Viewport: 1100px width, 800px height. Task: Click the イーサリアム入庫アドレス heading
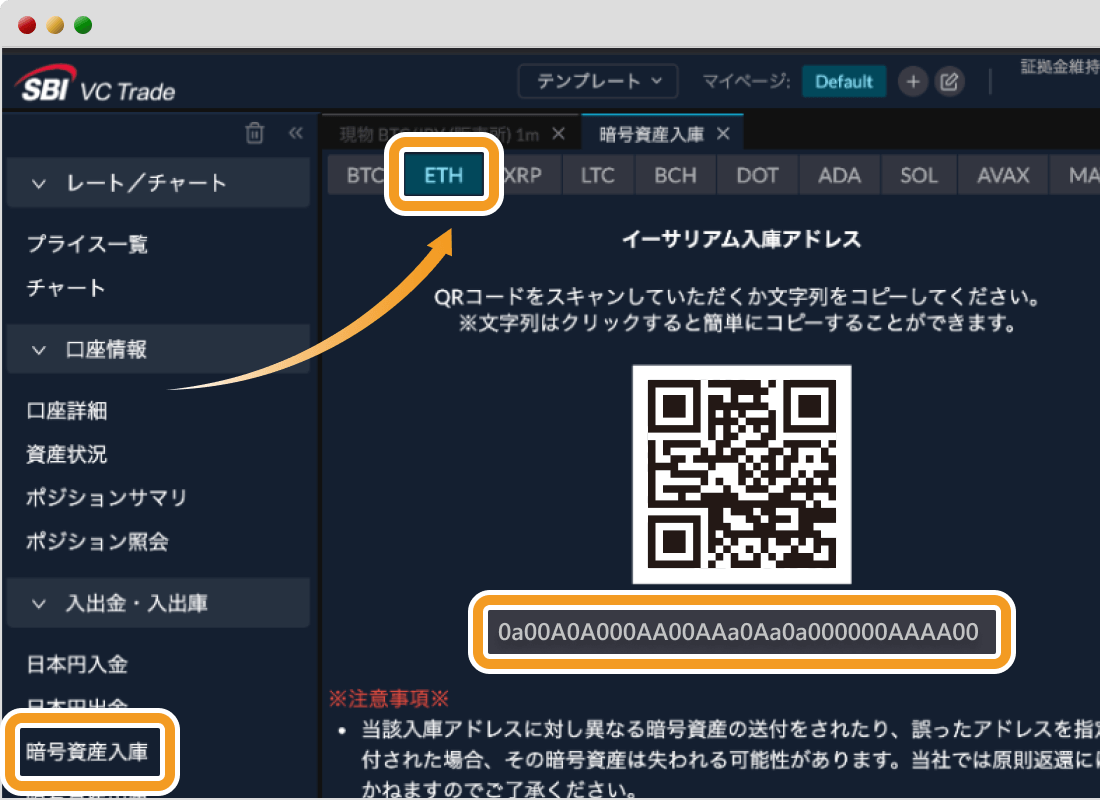(x=742, y=239)
